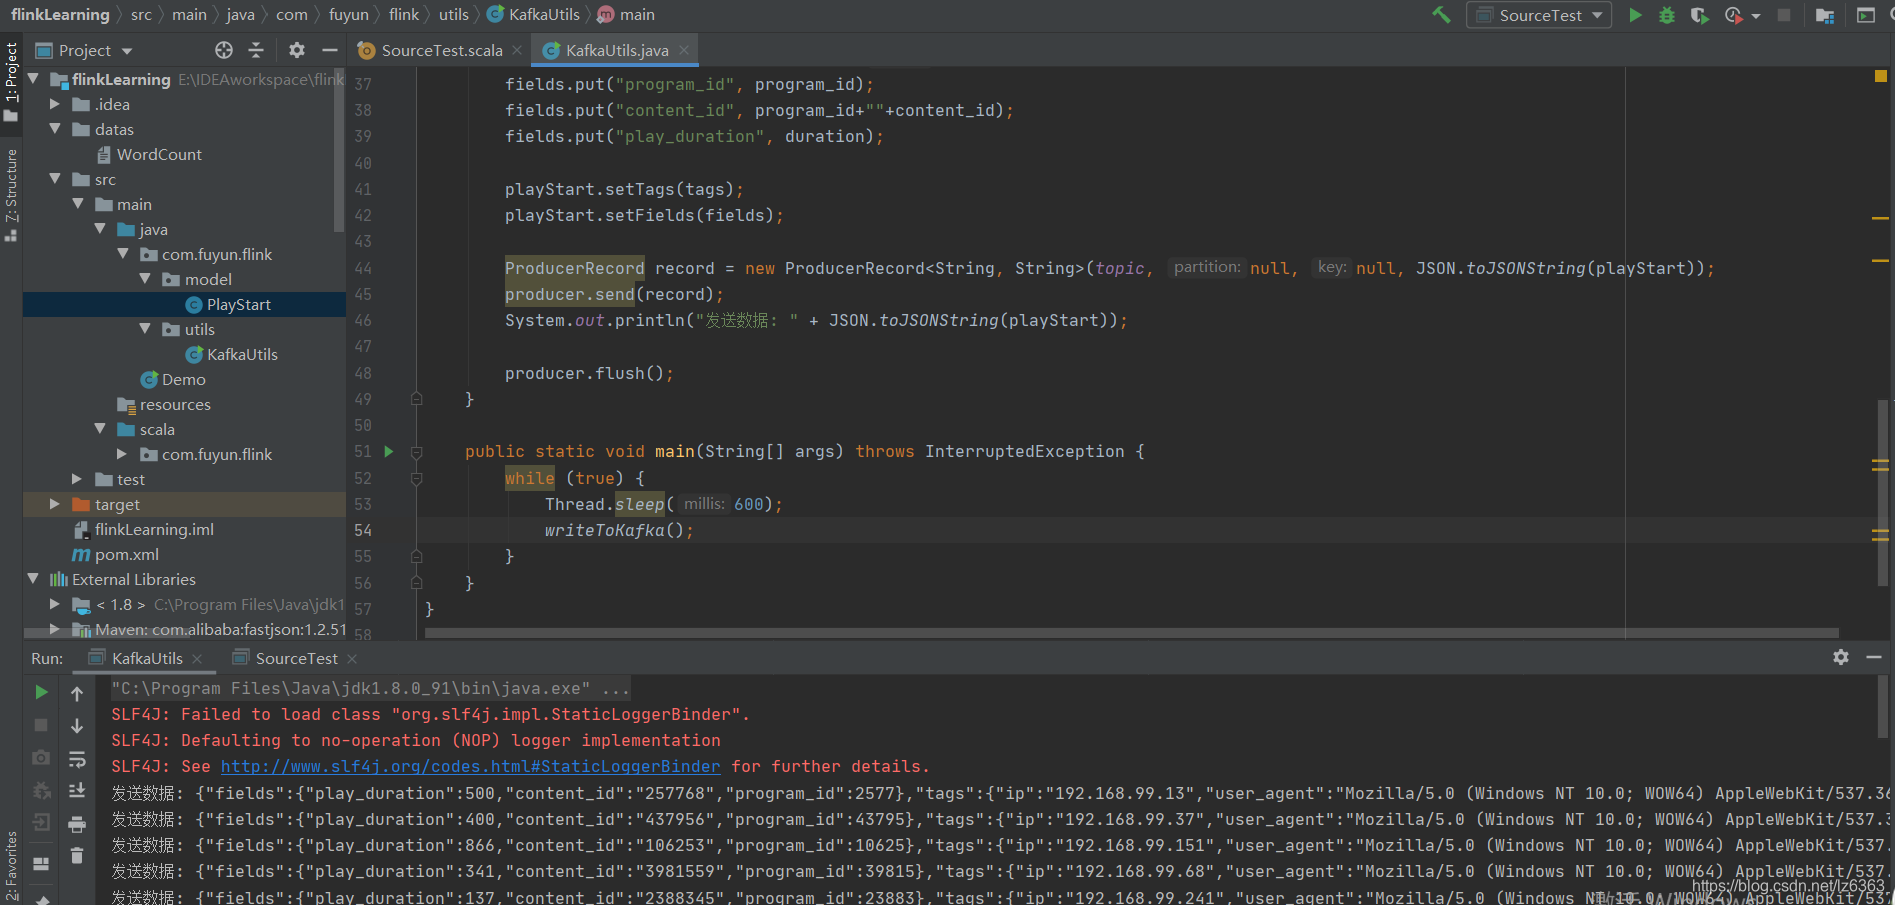Image resolution: width=1895 pixels, height=905 pixels.
Task: Open the 1: Project side tool tab
Action: [11, 82]
